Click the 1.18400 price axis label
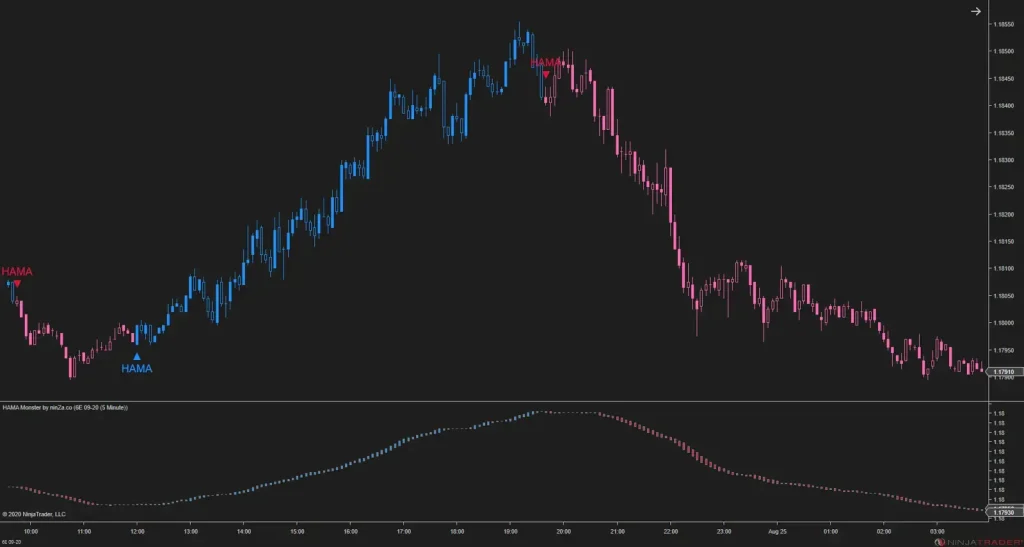 [x=1003, y=105]
